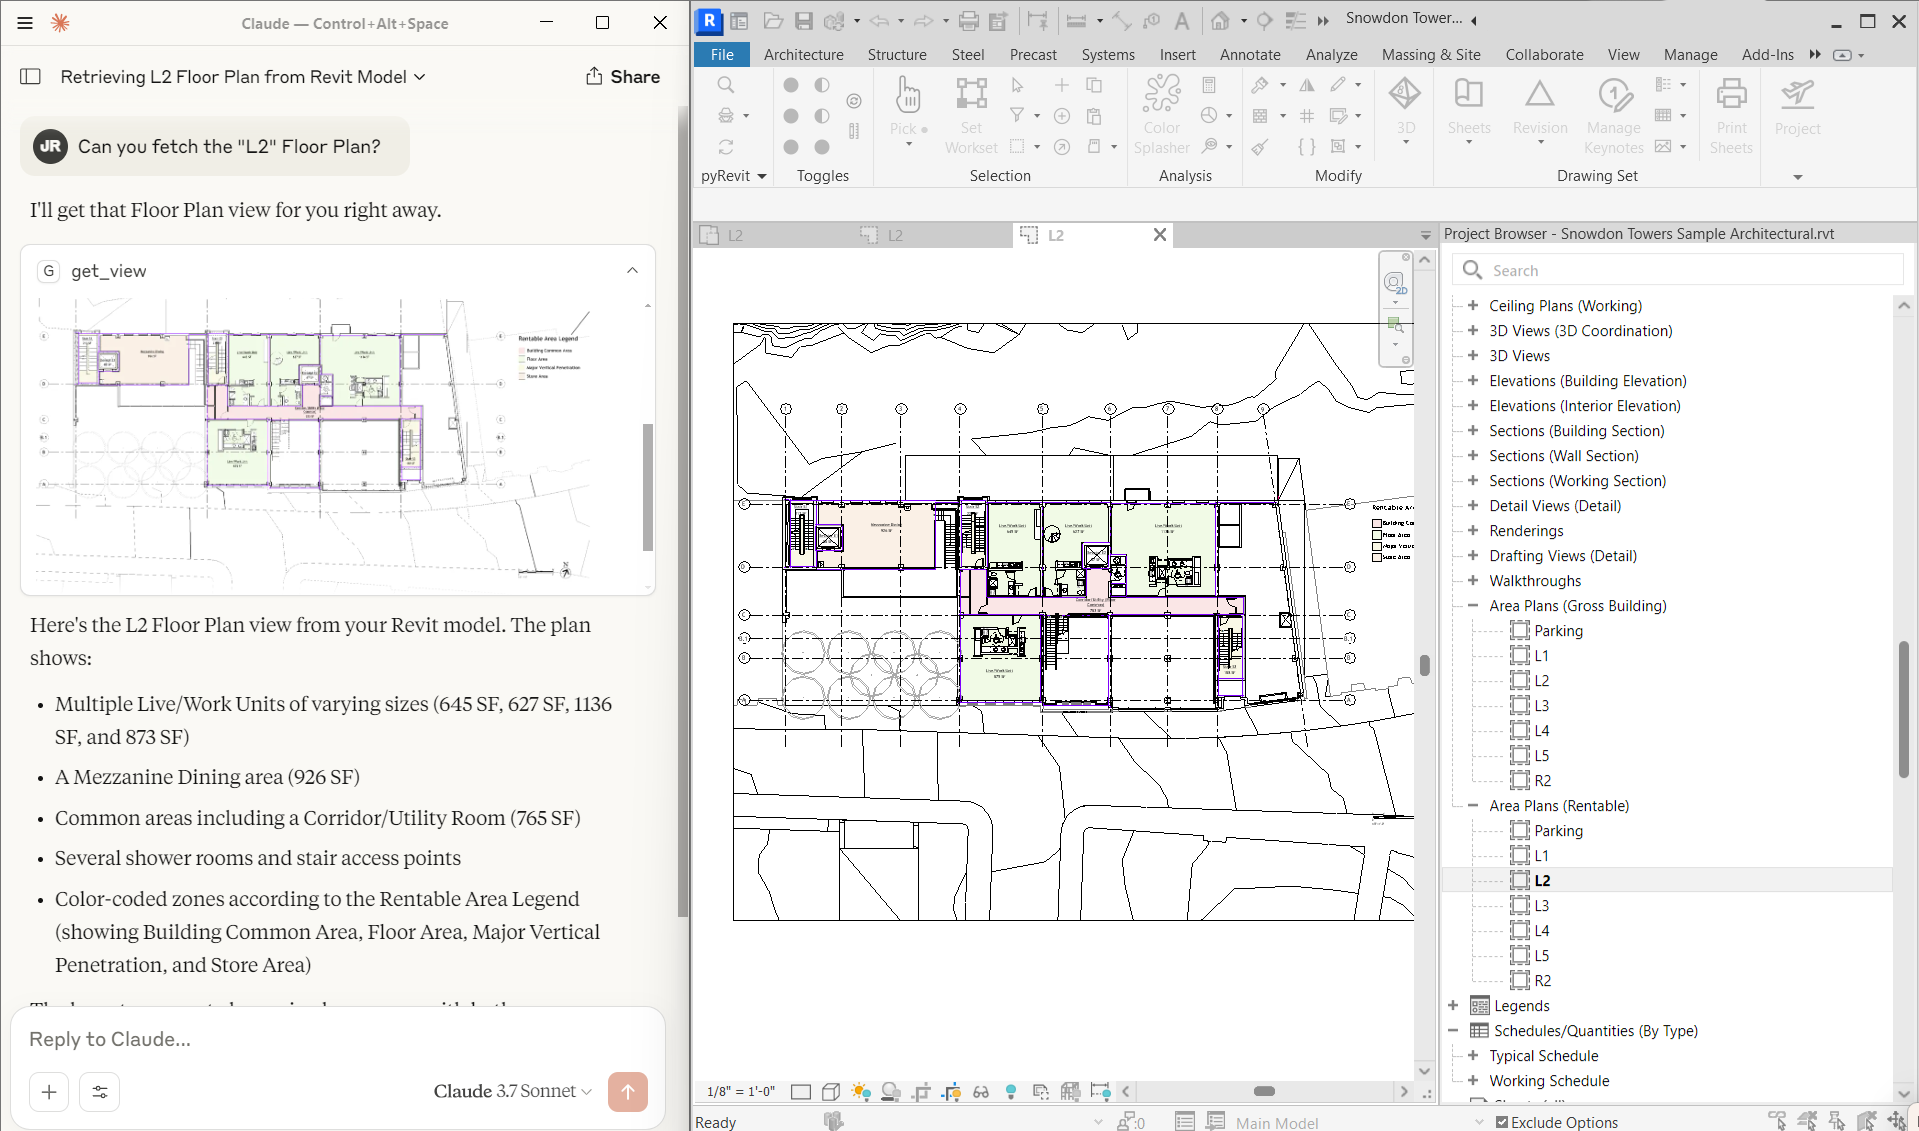Image resolution: width=1919 pixels, height=1131 pixels.
Task: Open Visual Style cube icon
Action: click(x=830, y=1091)
